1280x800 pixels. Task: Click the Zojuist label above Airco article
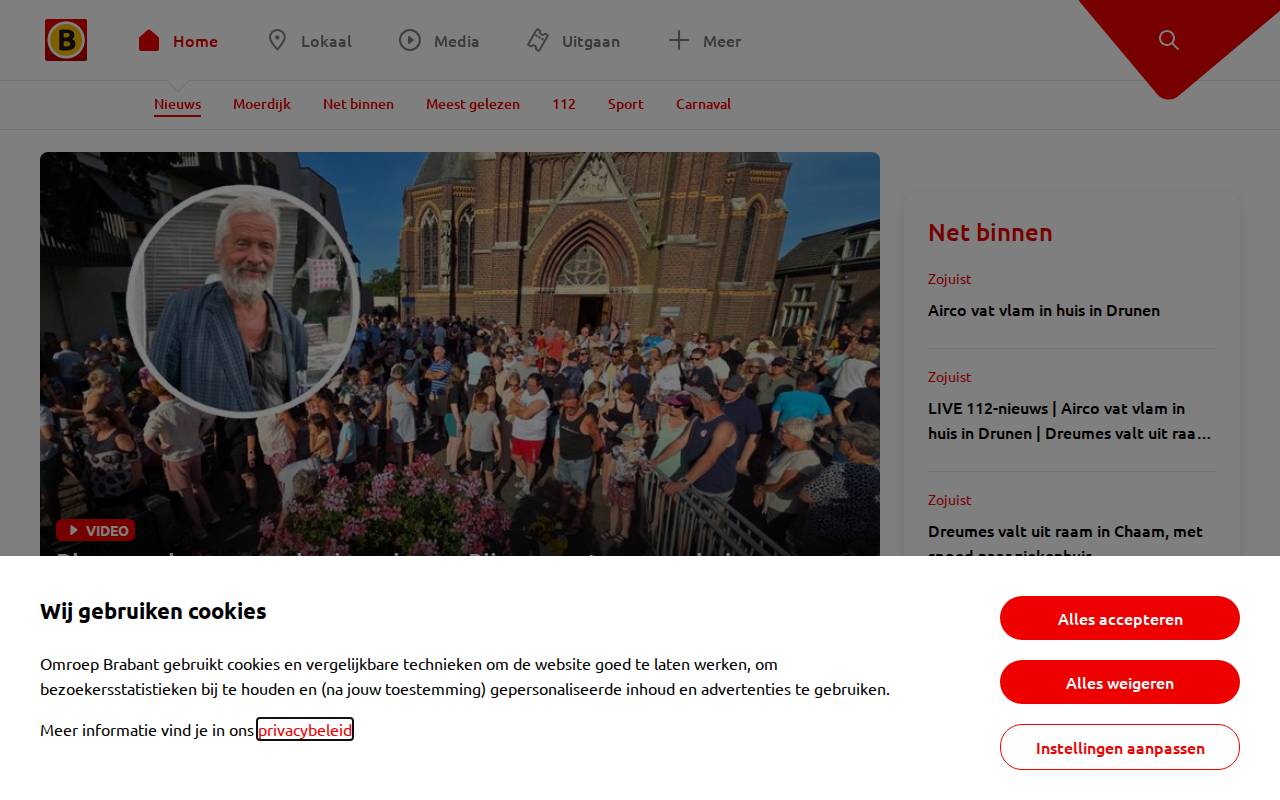[950, 279]
